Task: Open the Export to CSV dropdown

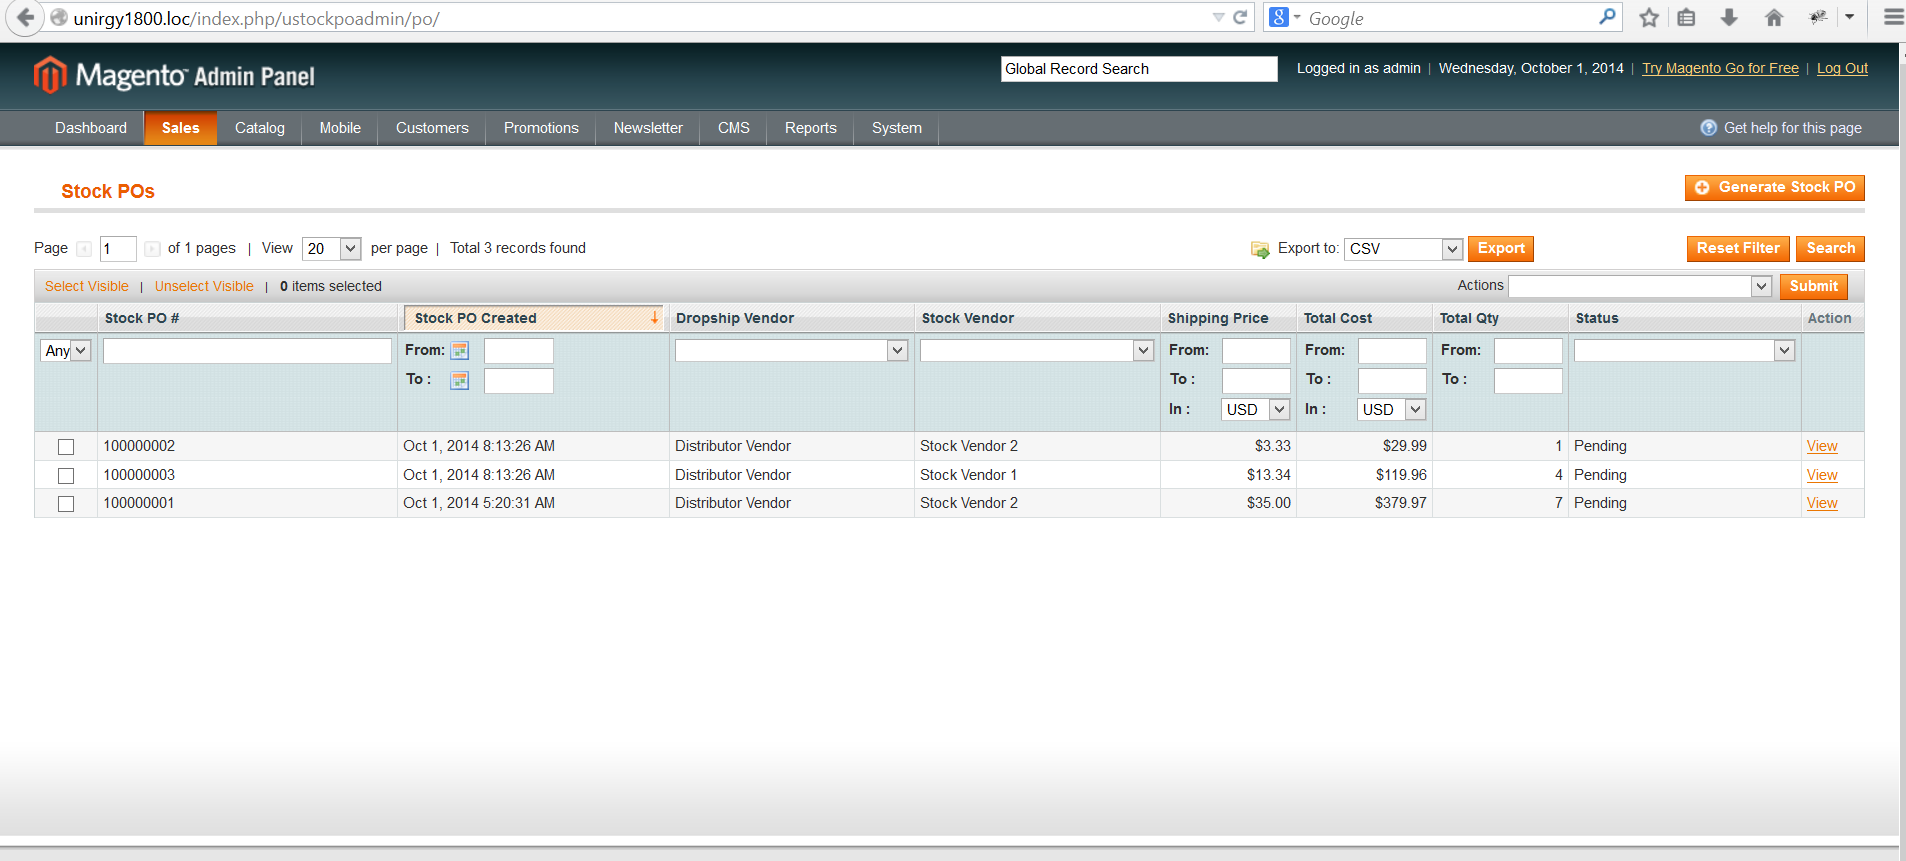Action: click(x=1403, y=249)
